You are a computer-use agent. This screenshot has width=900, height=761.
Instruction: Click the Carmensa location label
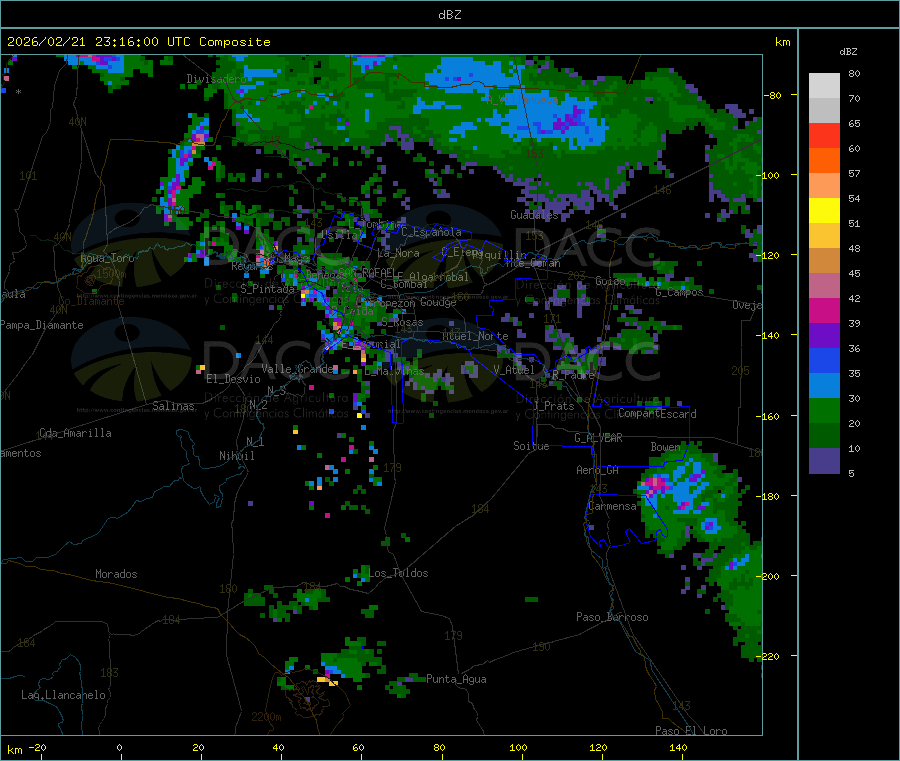click(x=612, y=506)
